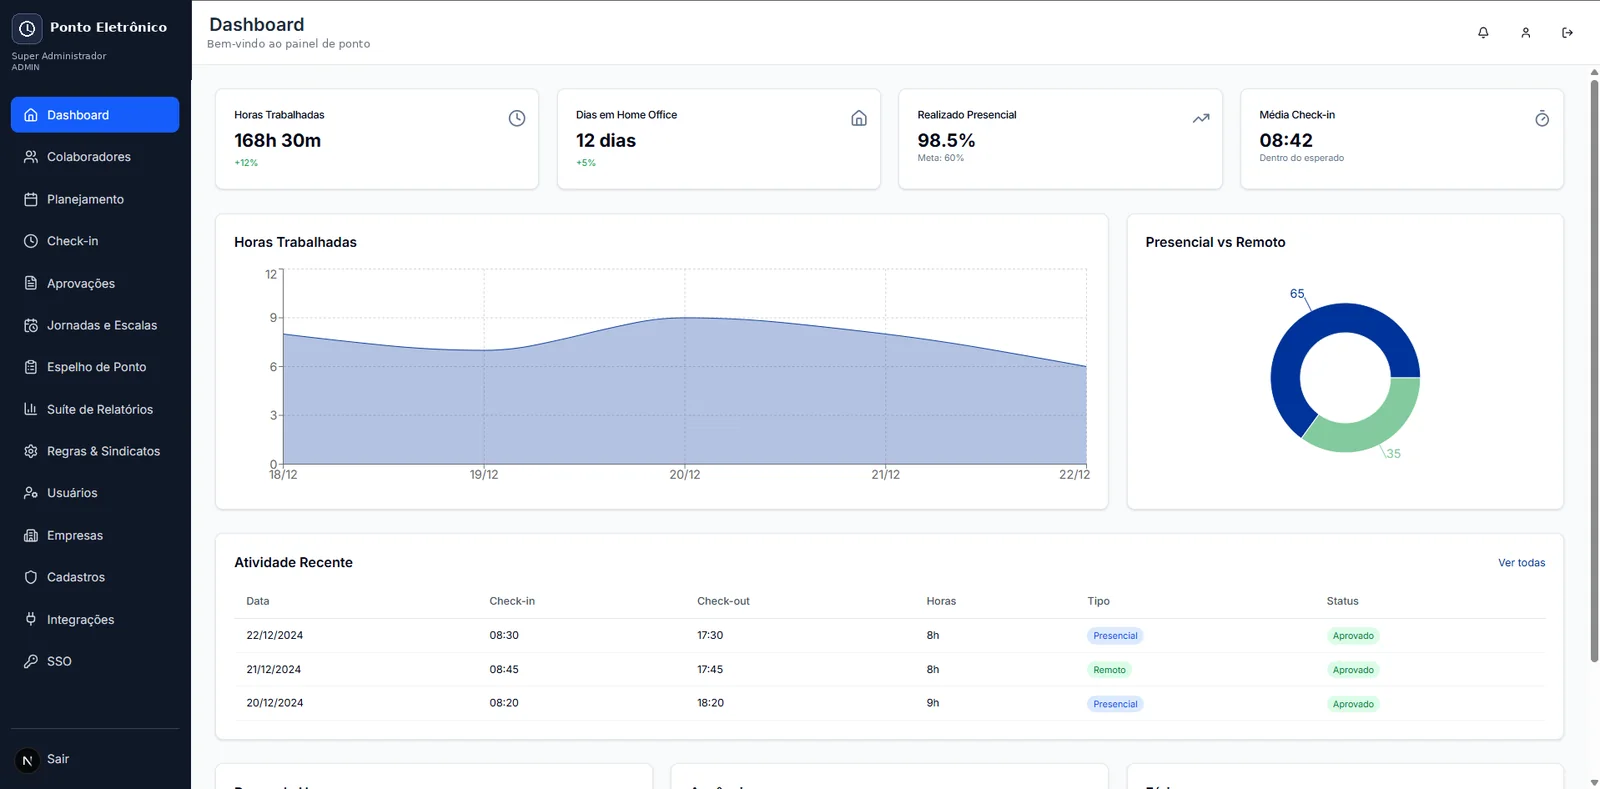
Task: Click the Jornadas e Escalas calendar-clock icon
Action: pyautogui.click(x=31, y=325)
